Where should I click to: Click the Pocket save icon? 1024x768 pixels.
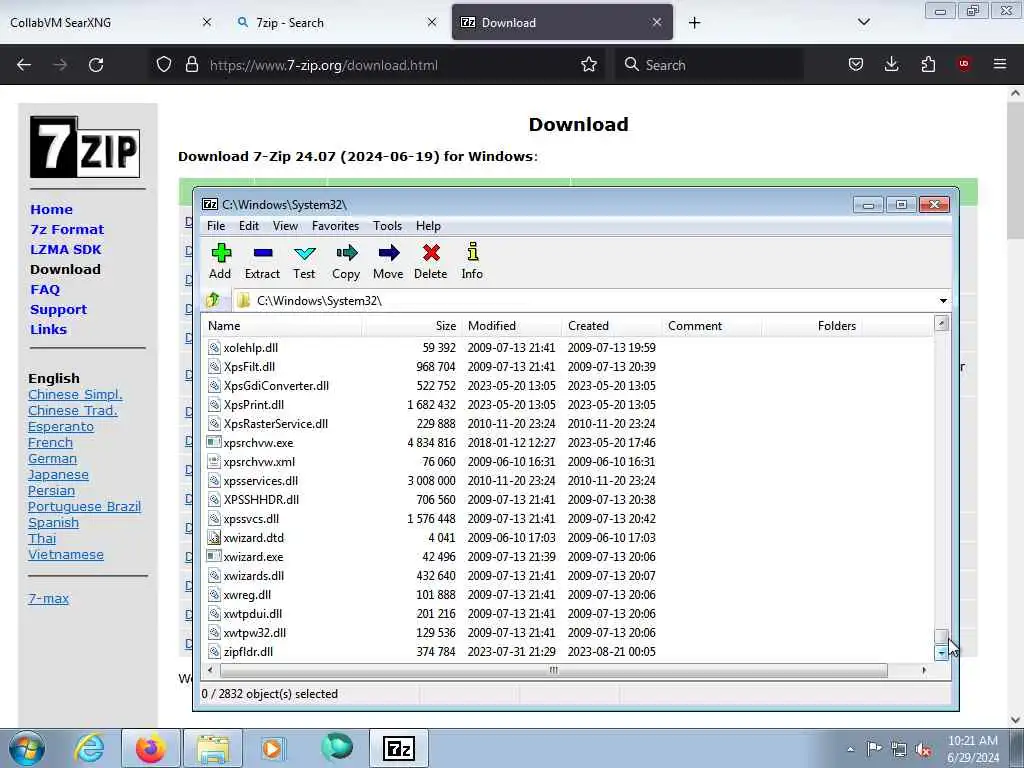click(x=856, y=64)
